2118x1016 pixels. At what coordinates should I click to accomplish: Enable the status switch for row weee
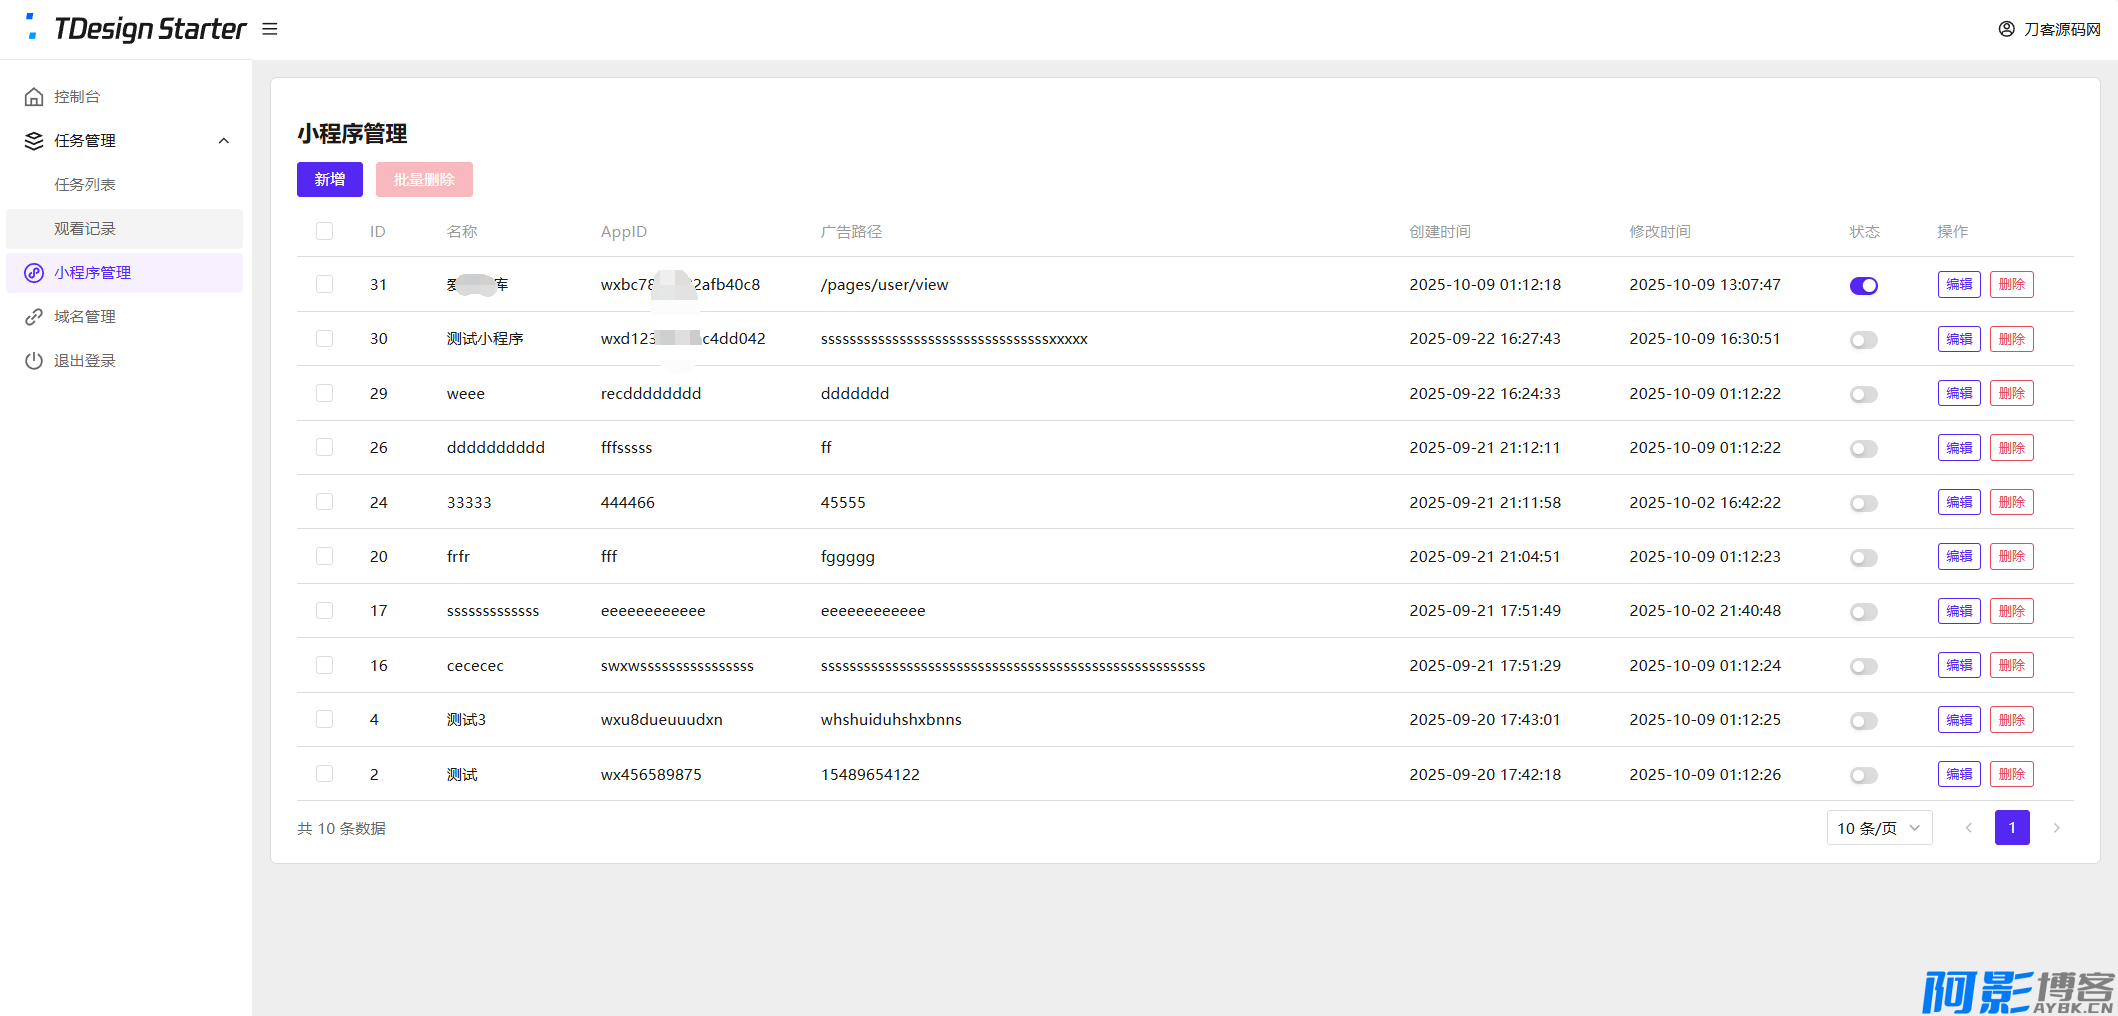click(x=1863, y=395)
